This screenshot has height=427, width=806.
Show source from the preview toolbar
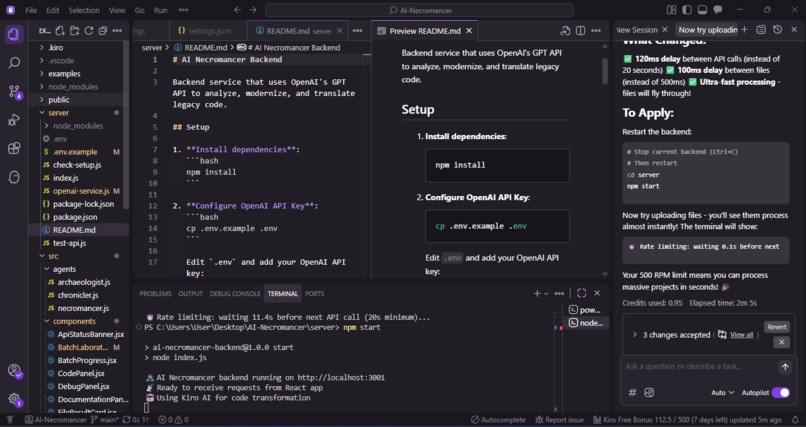tap(565, 31)
